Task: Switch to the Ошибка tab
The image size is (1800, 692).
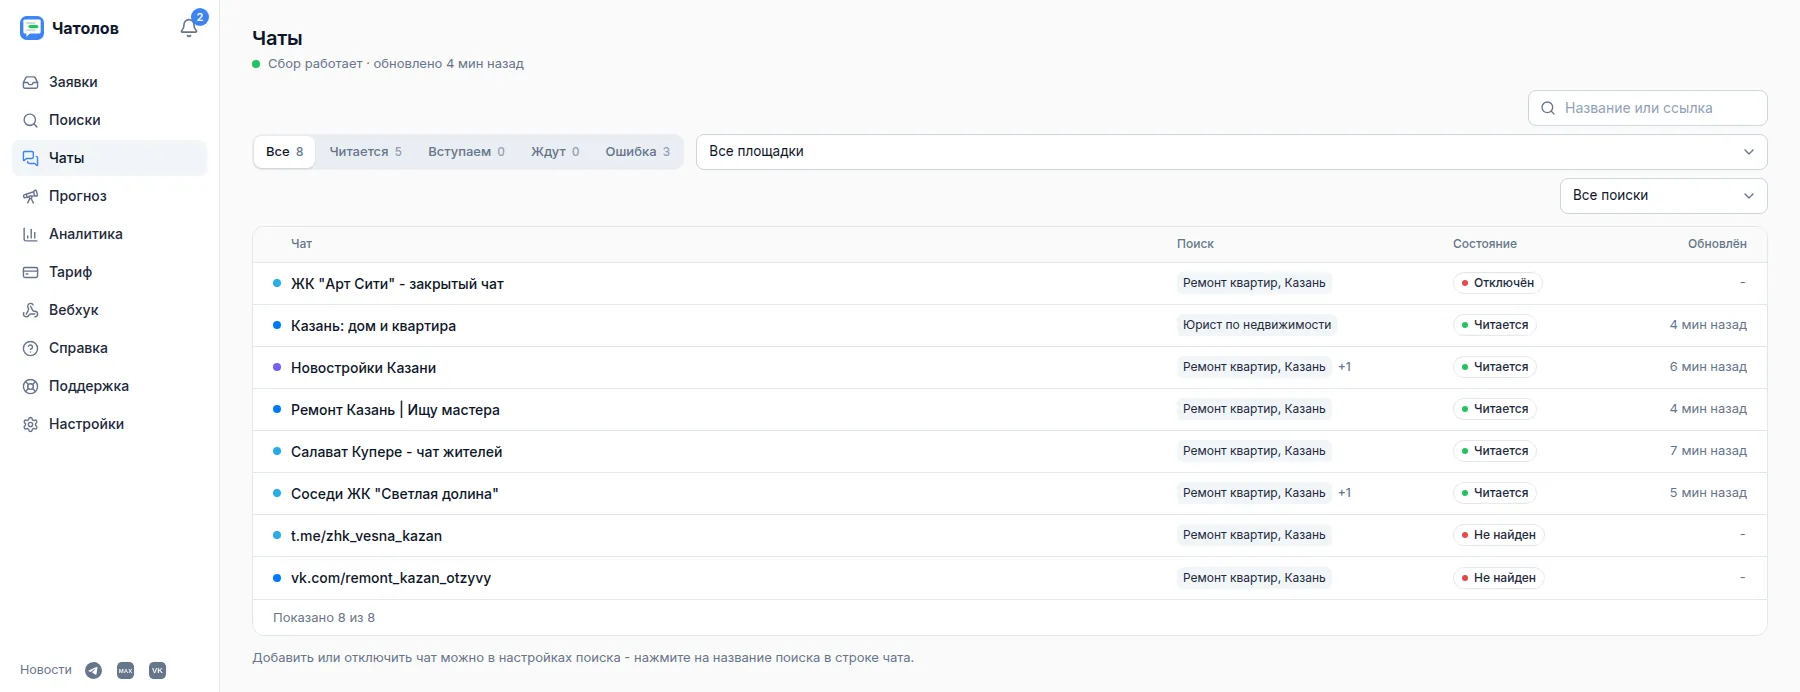Action: [x=637, y=152]
